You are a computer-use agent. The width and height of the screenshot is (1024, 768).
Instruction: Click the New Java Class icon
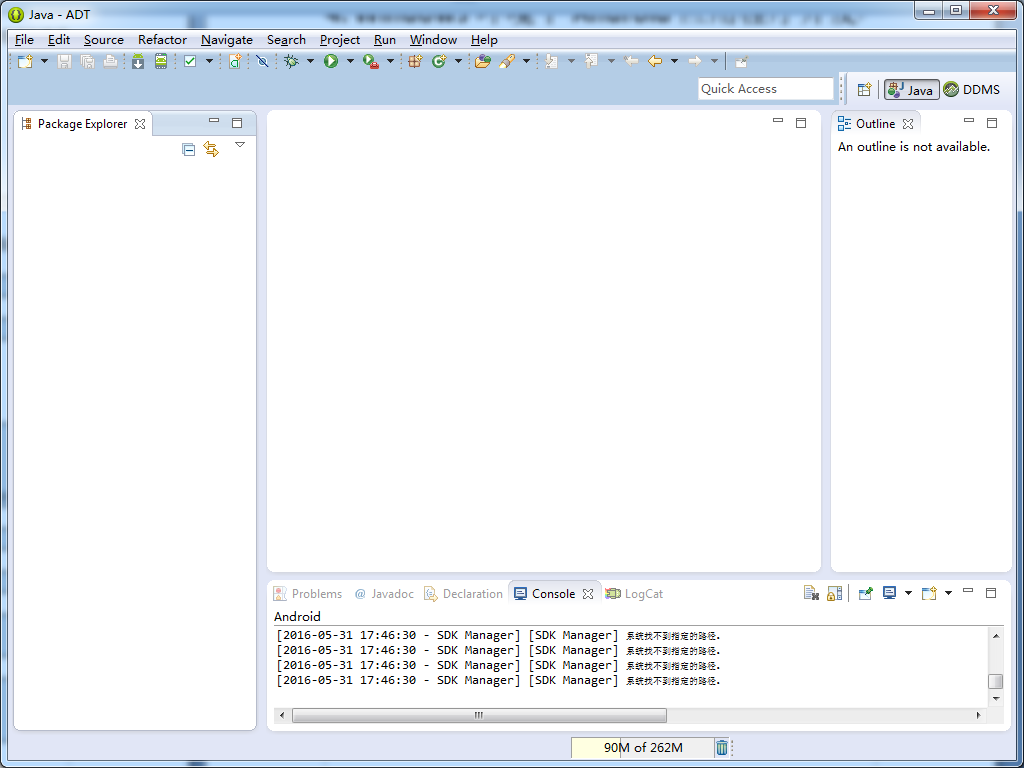439,61
